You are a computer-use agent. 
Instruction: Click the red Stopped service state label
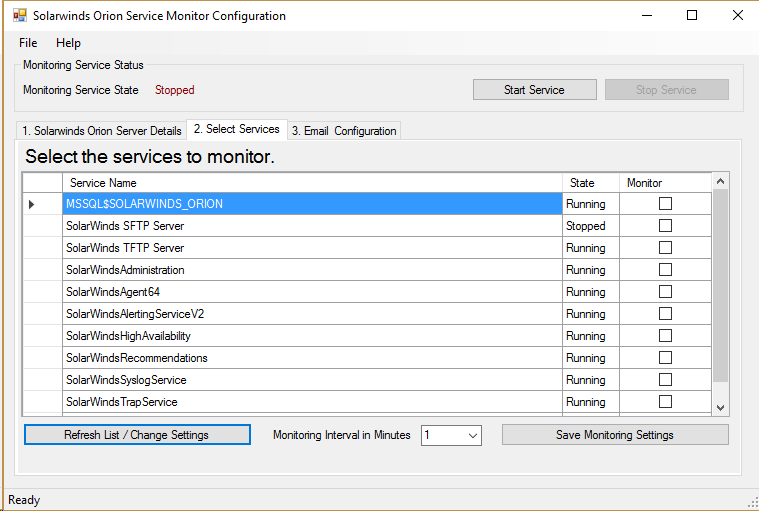click(x=174, y=90)
